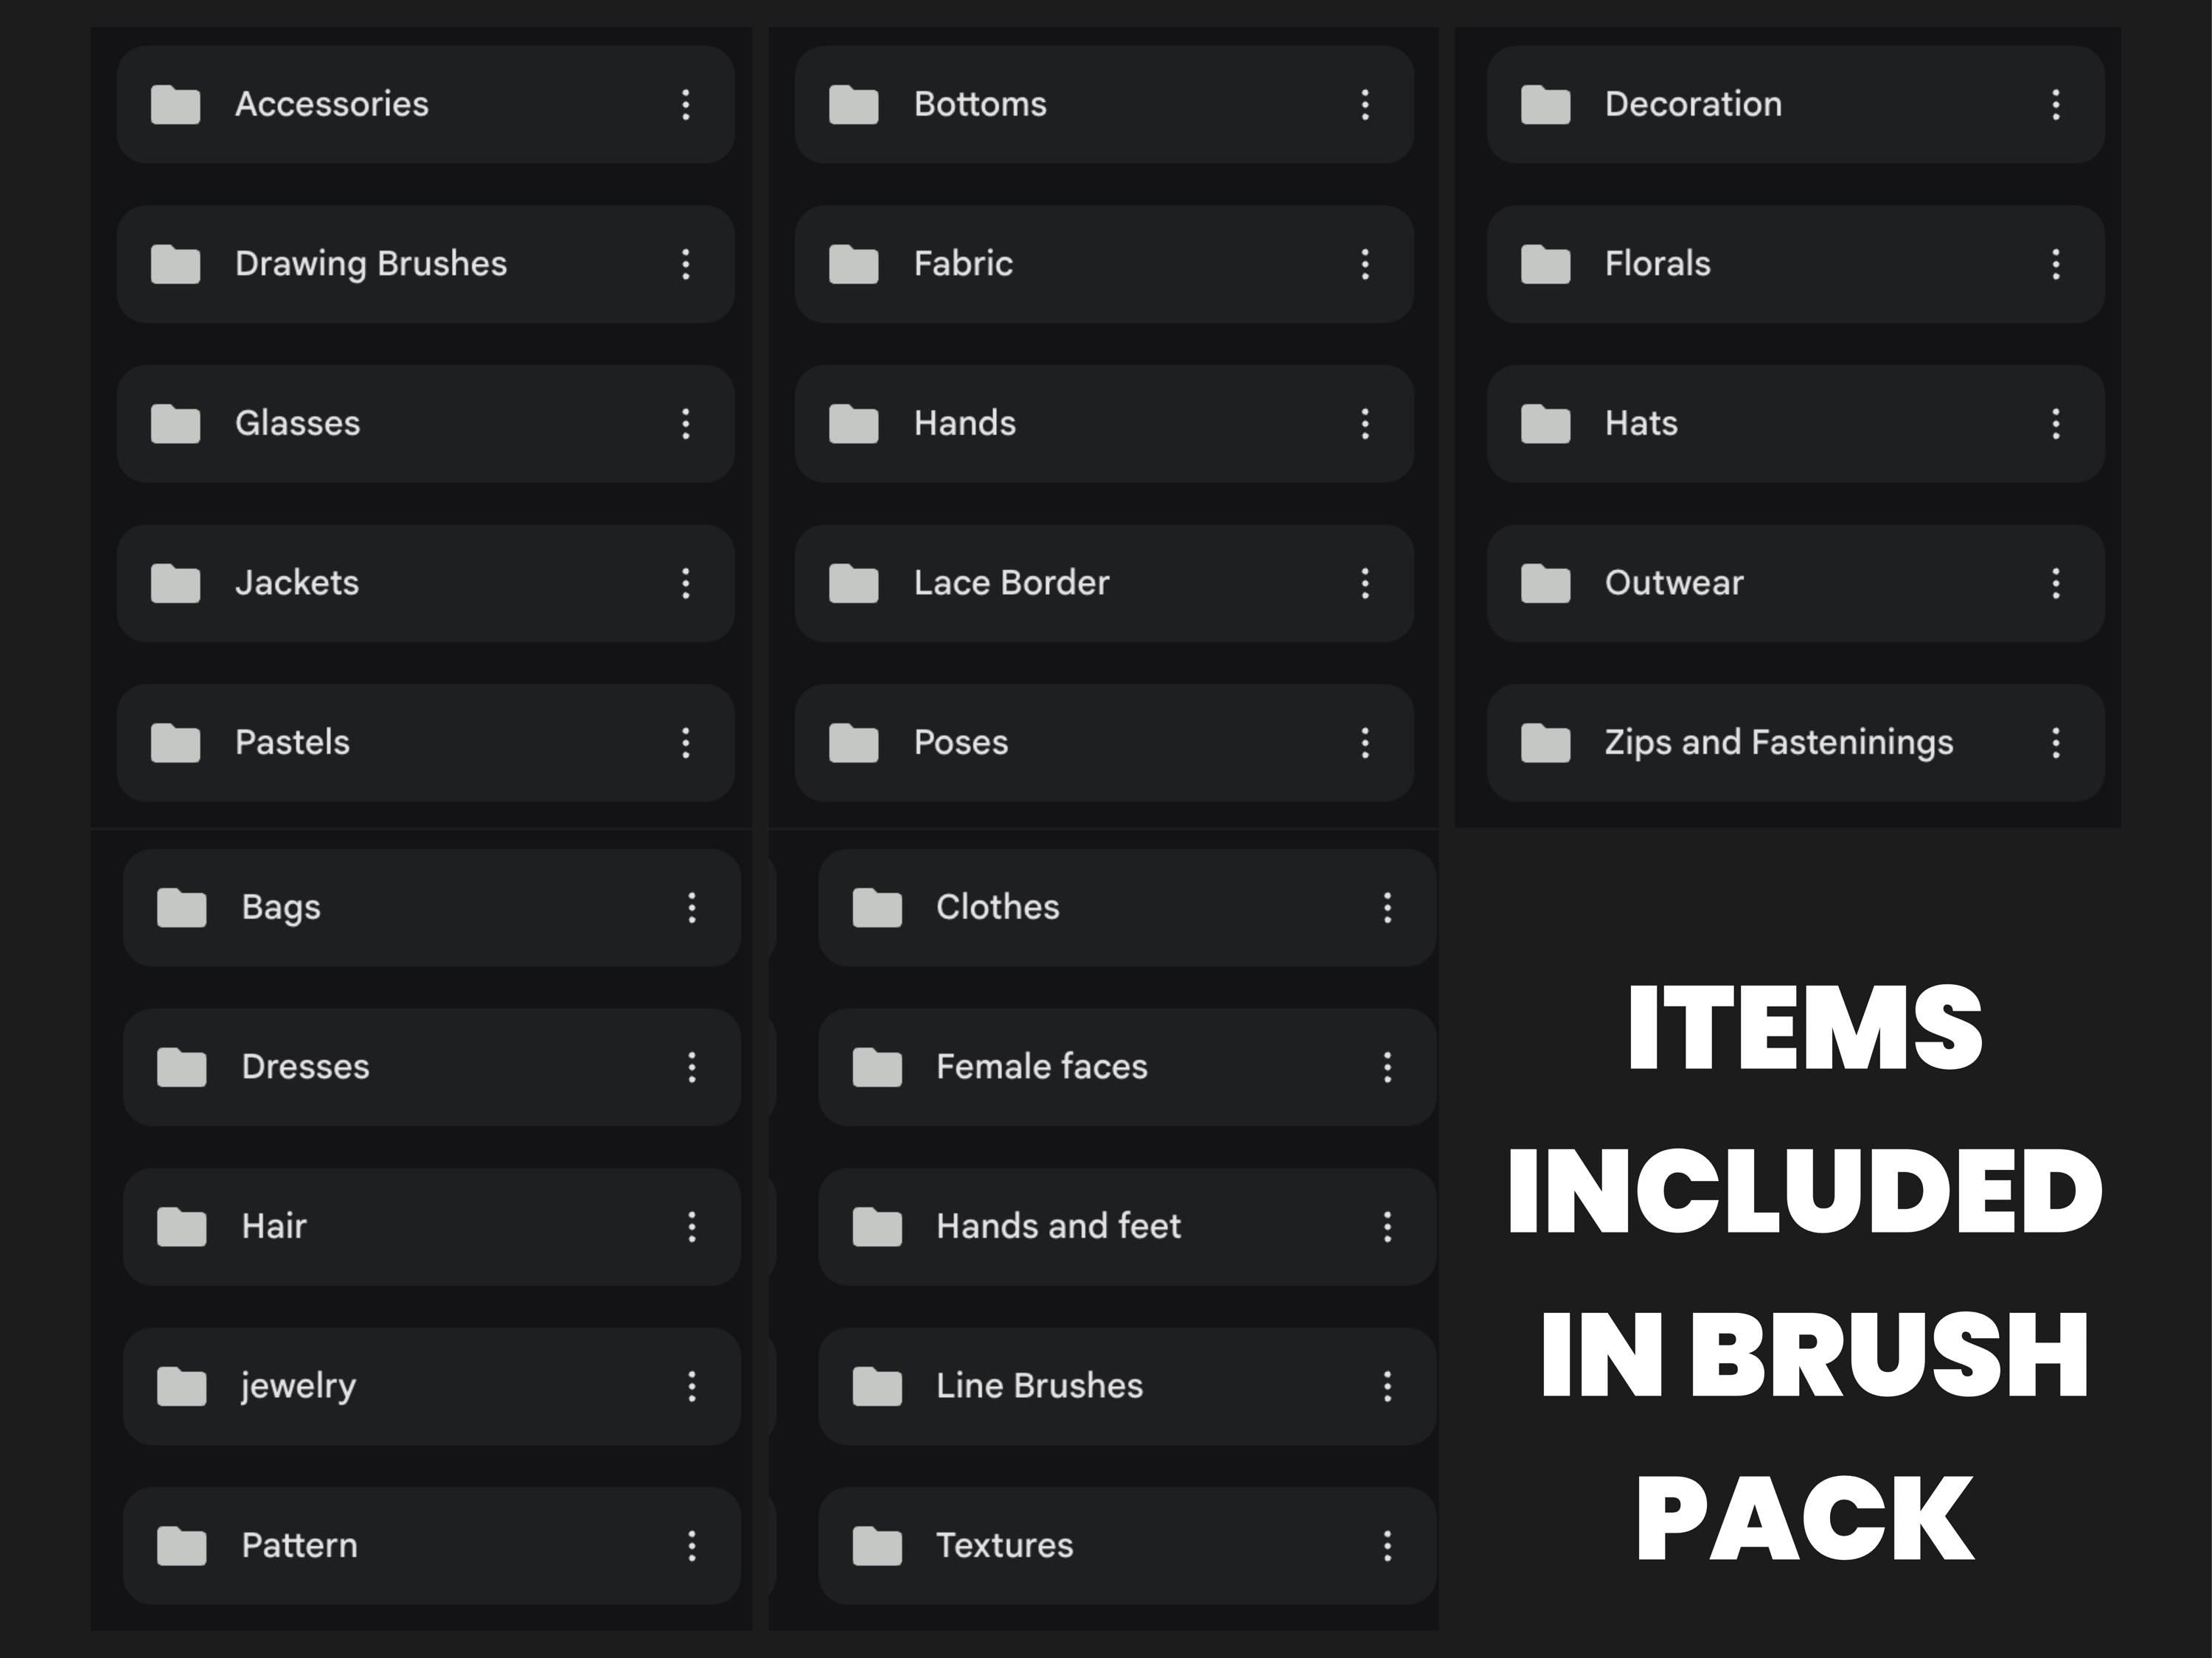
Task: Open the options menu for Zips and Fasteninings
Action: click(2057, 742)
